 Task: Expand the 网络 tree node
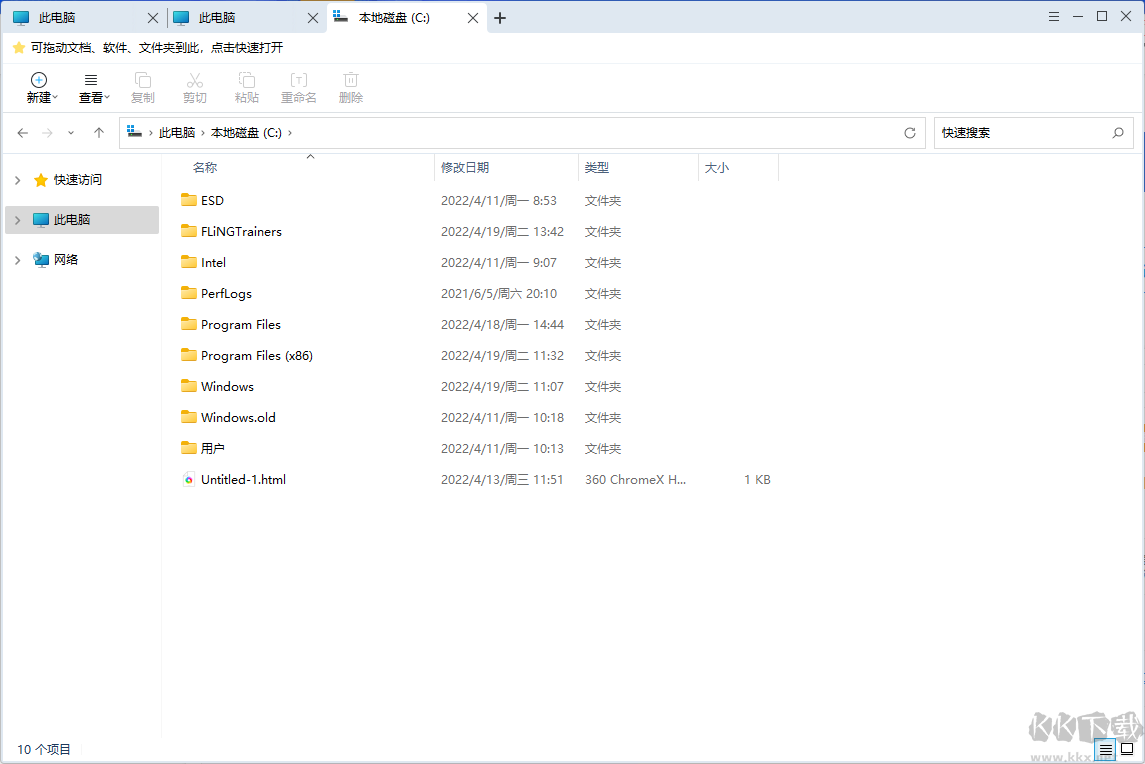[17, 260]
